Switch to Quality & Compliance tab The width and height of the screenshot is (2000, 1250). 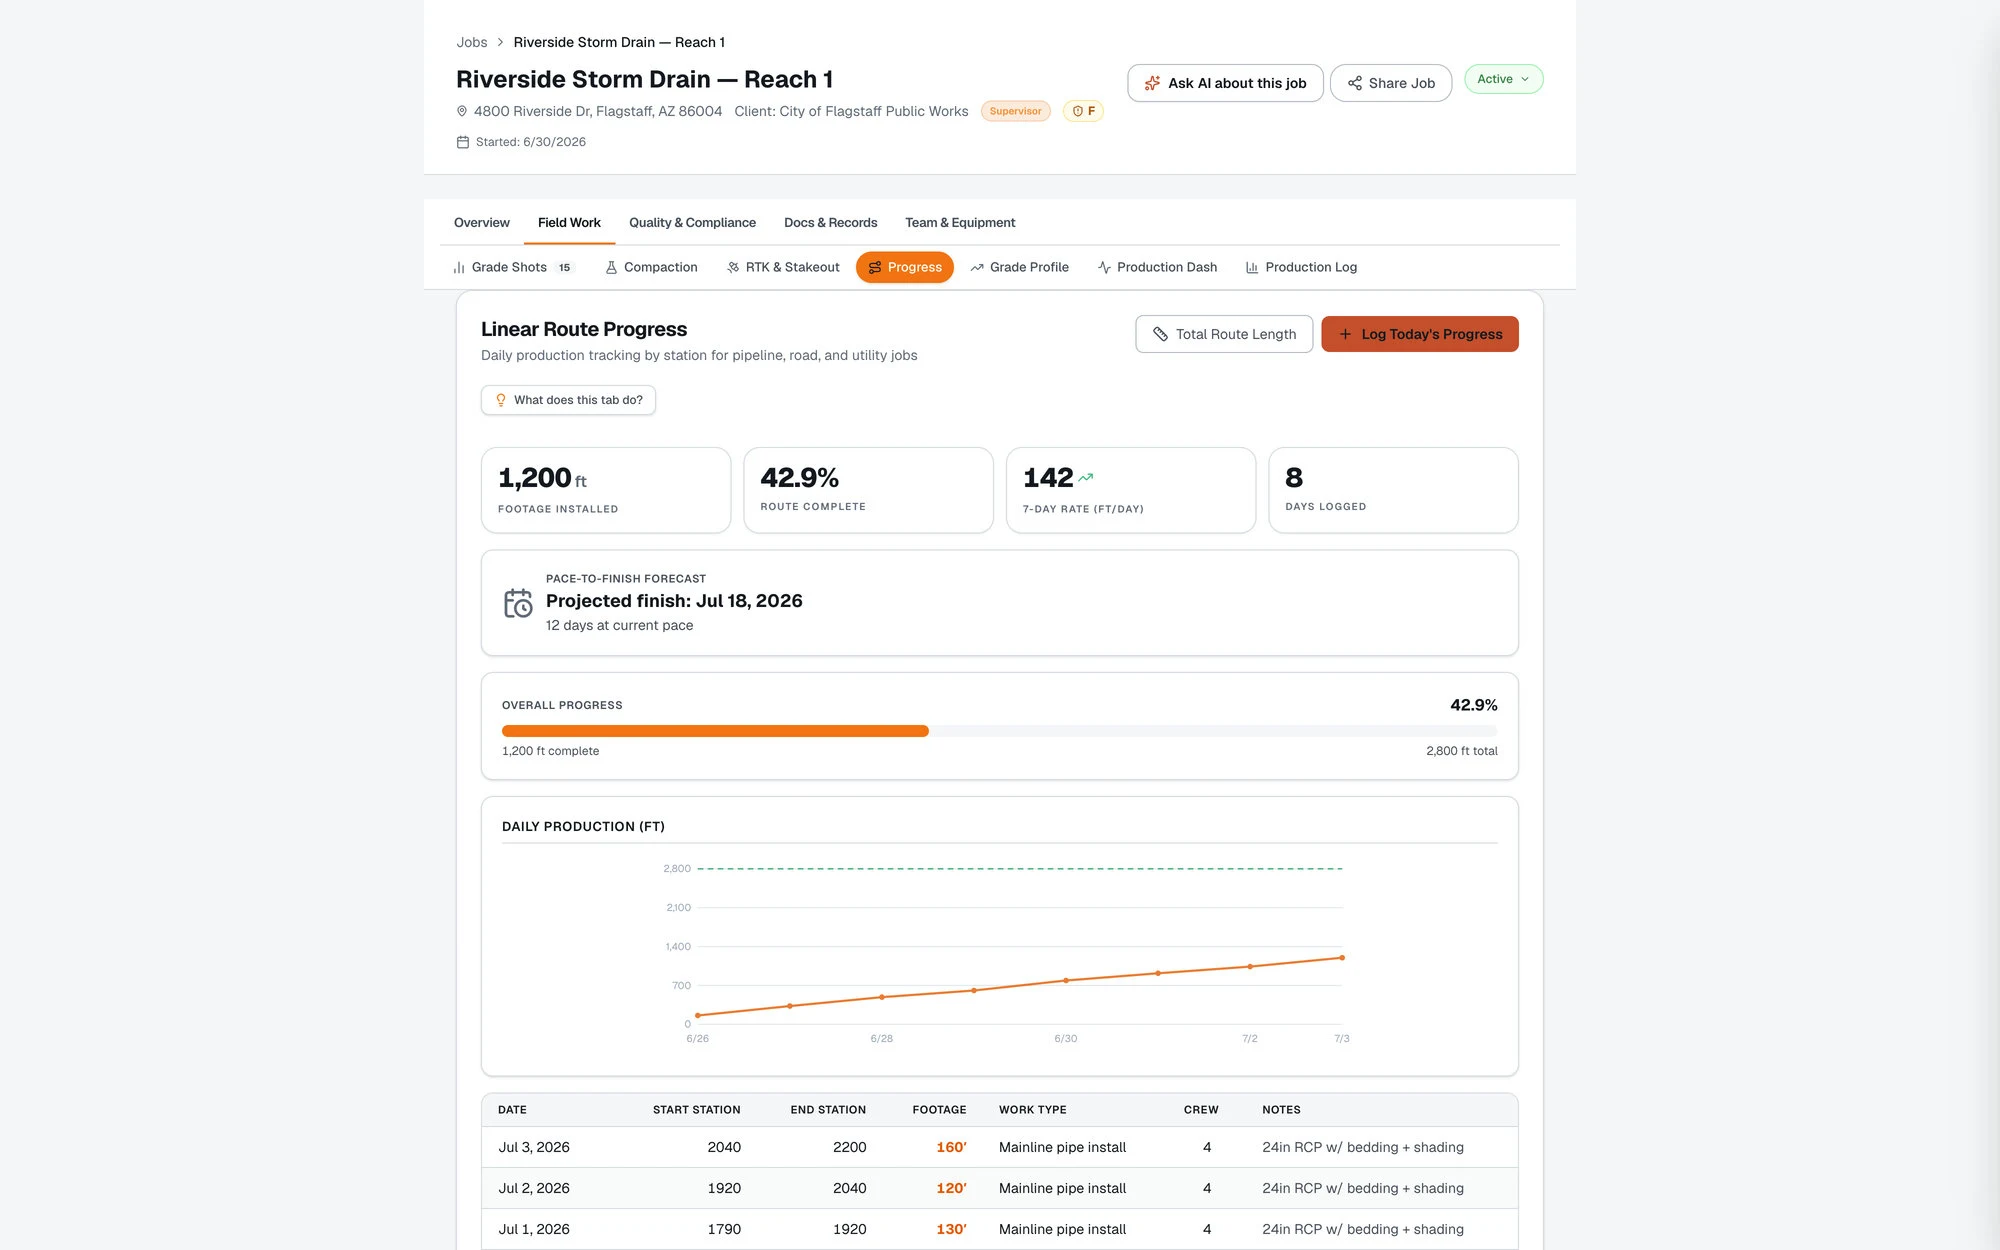click(692, 222)
